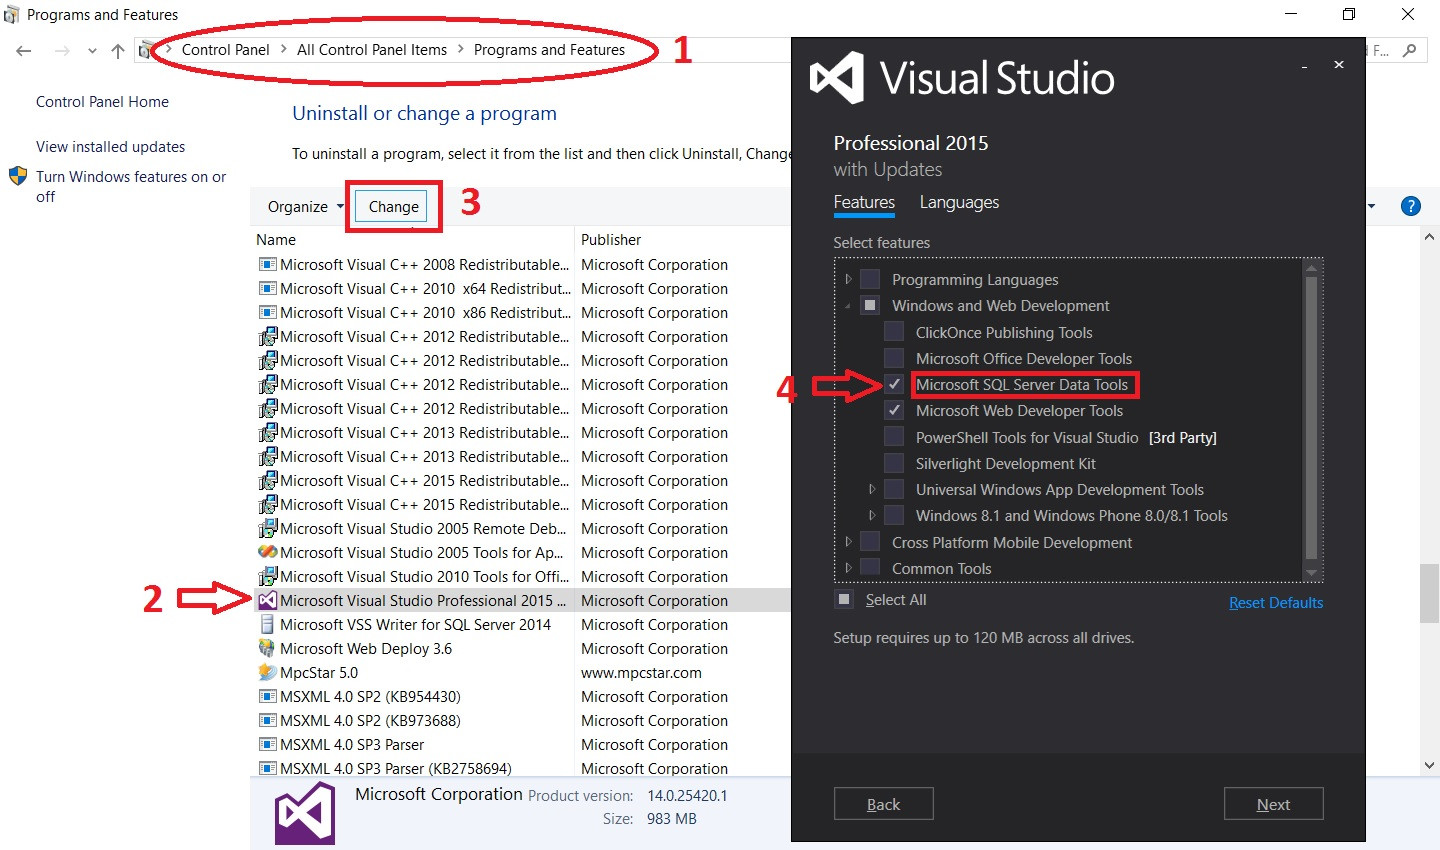Click the Back button in installer
This screenshot has width=1440, height=850.
[883, 804]
